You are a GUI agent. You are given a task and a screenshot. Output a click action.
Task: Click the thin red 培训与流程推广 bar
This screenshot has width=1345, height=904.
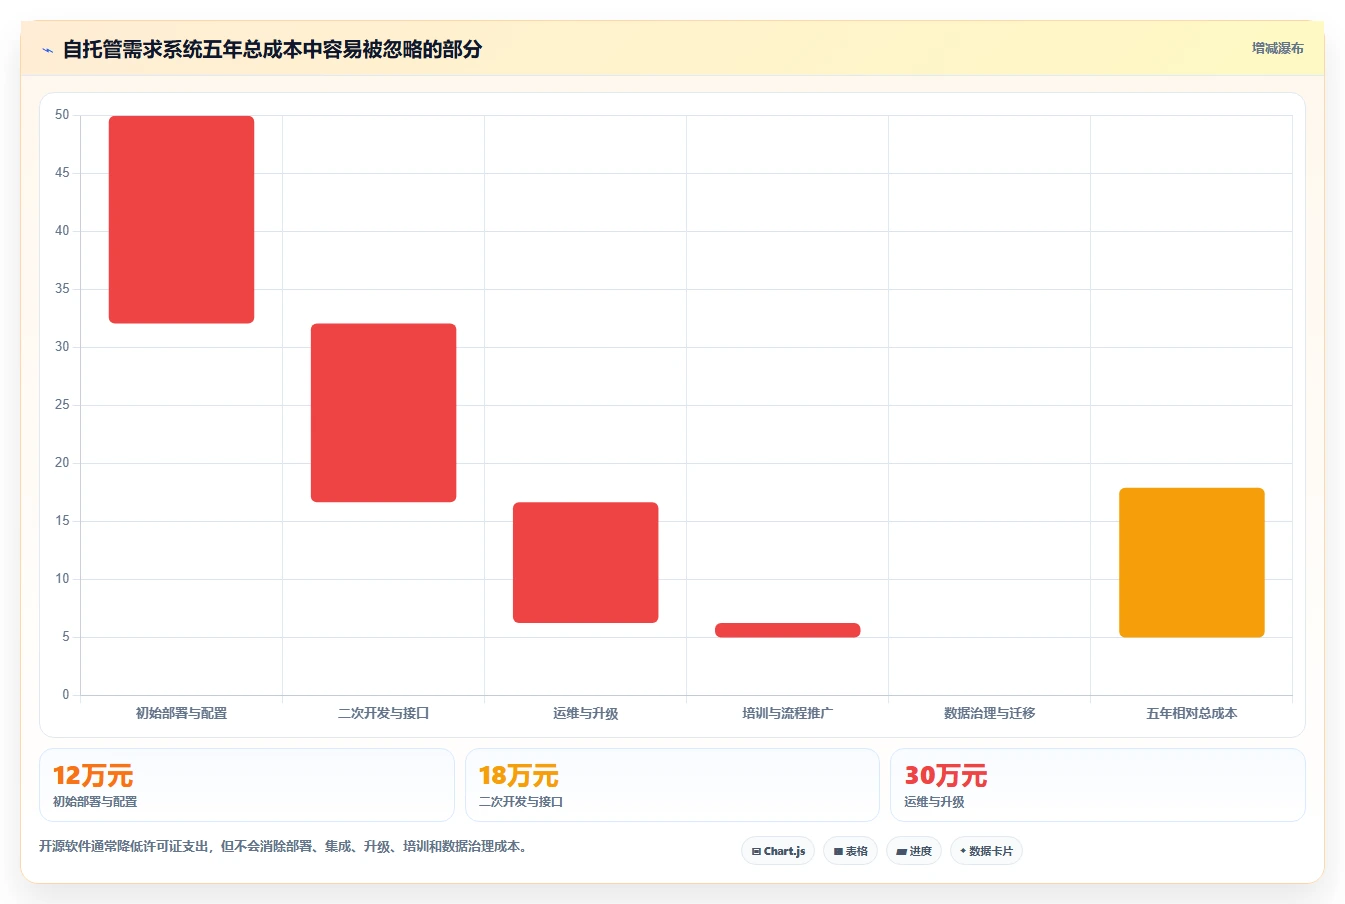coord(787,630)
